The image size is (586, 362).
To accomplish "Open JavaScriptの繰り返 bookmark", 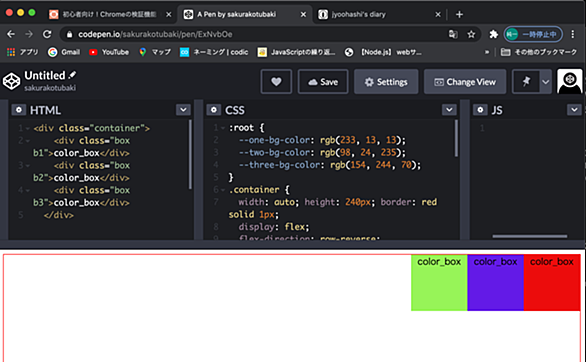I will pos(296,52).
